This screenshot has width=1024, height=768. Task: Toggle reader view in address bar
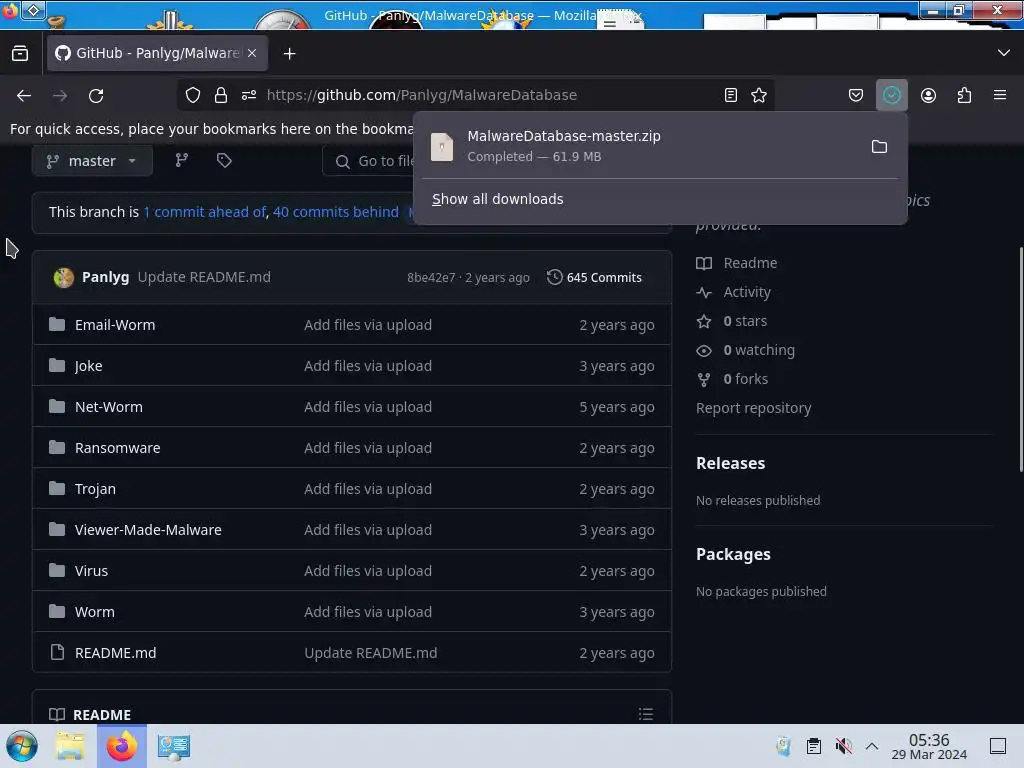(731, 95)
